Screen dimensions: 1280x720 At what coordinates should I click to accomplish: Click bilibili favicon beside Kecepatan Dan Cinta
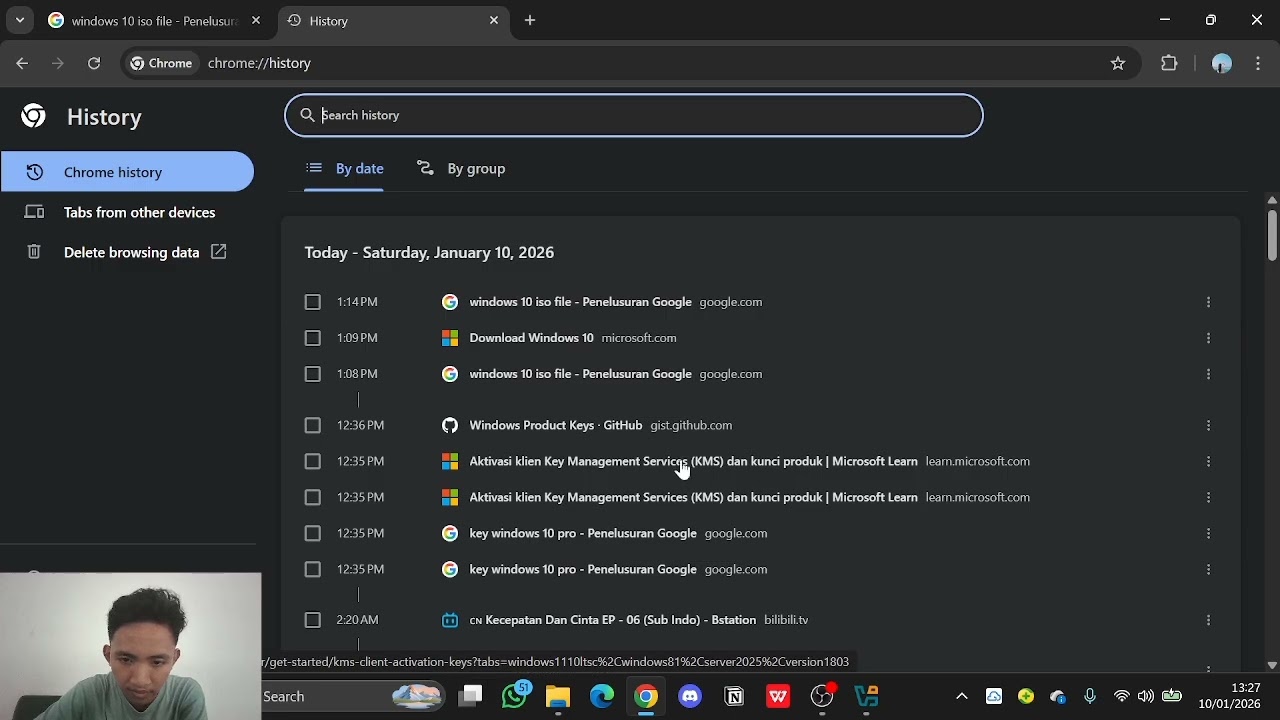450,620
